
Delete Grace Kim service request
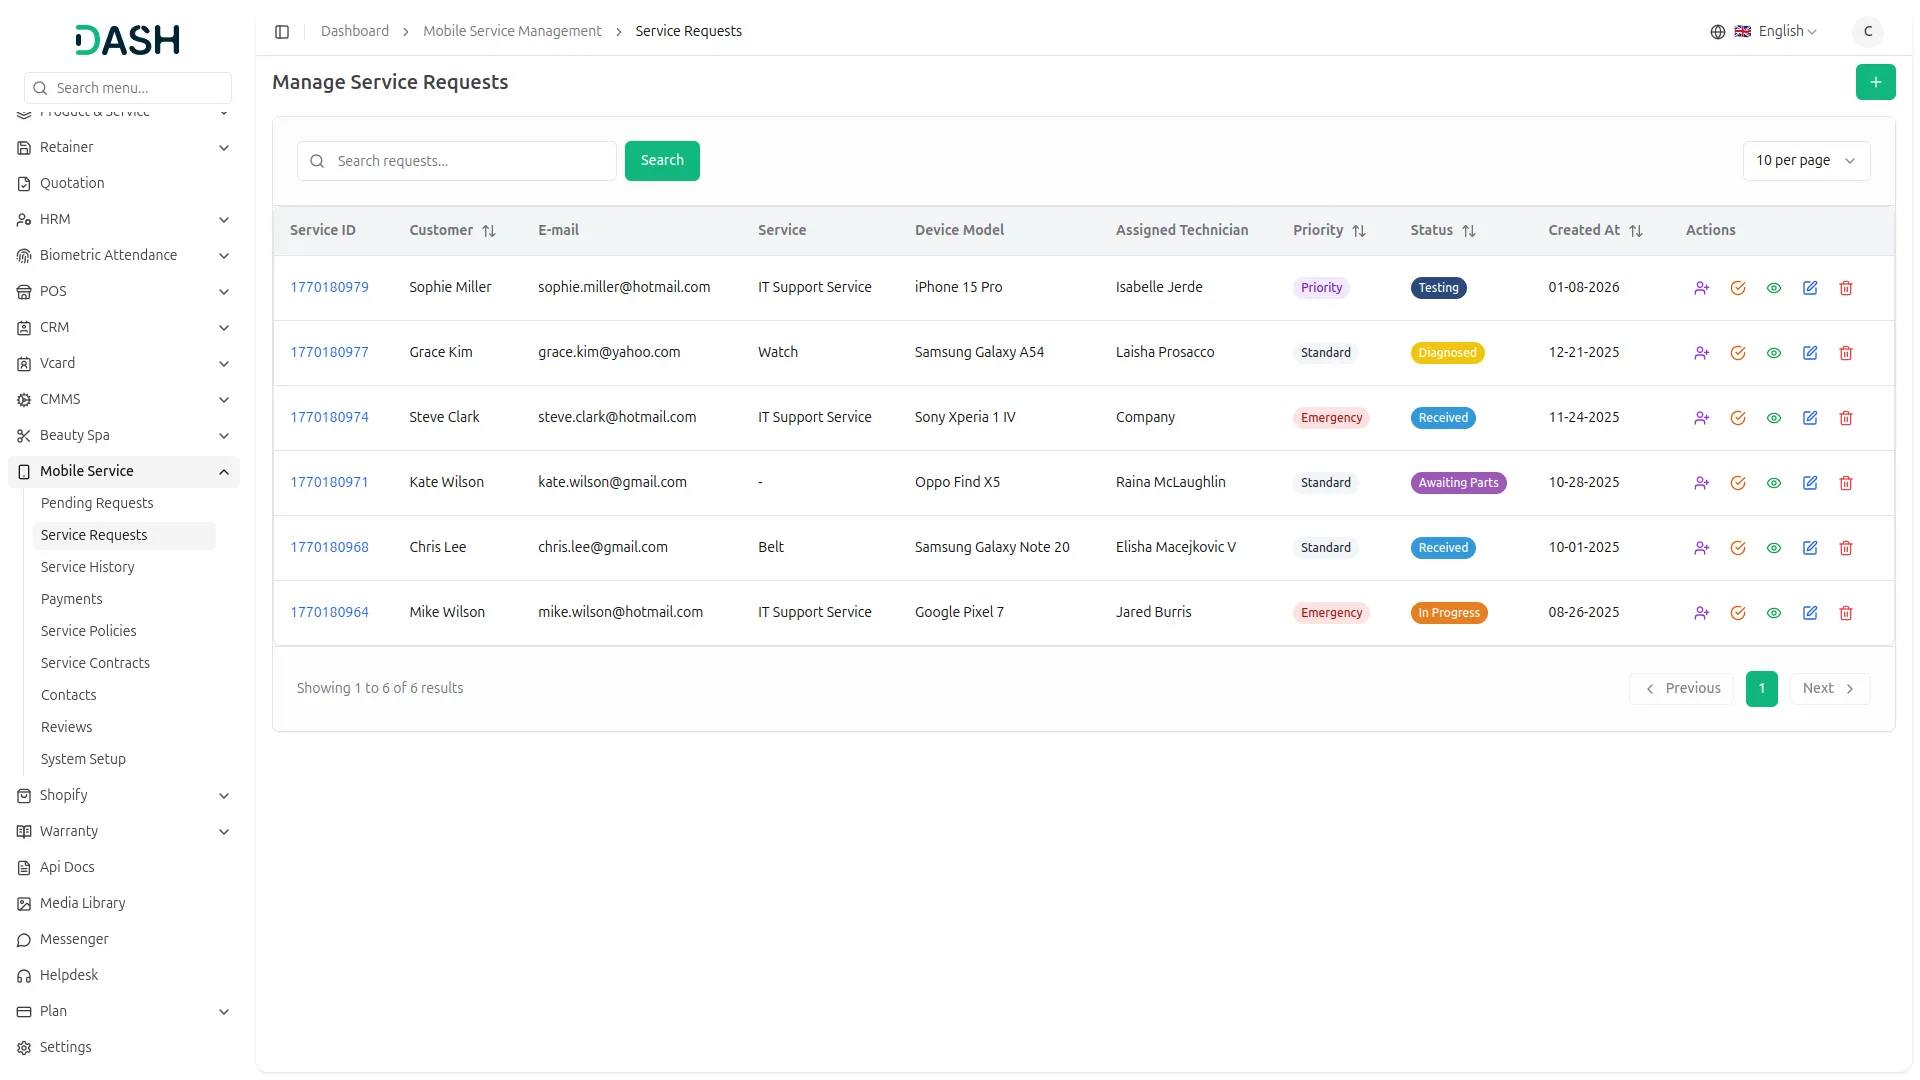1845,353
